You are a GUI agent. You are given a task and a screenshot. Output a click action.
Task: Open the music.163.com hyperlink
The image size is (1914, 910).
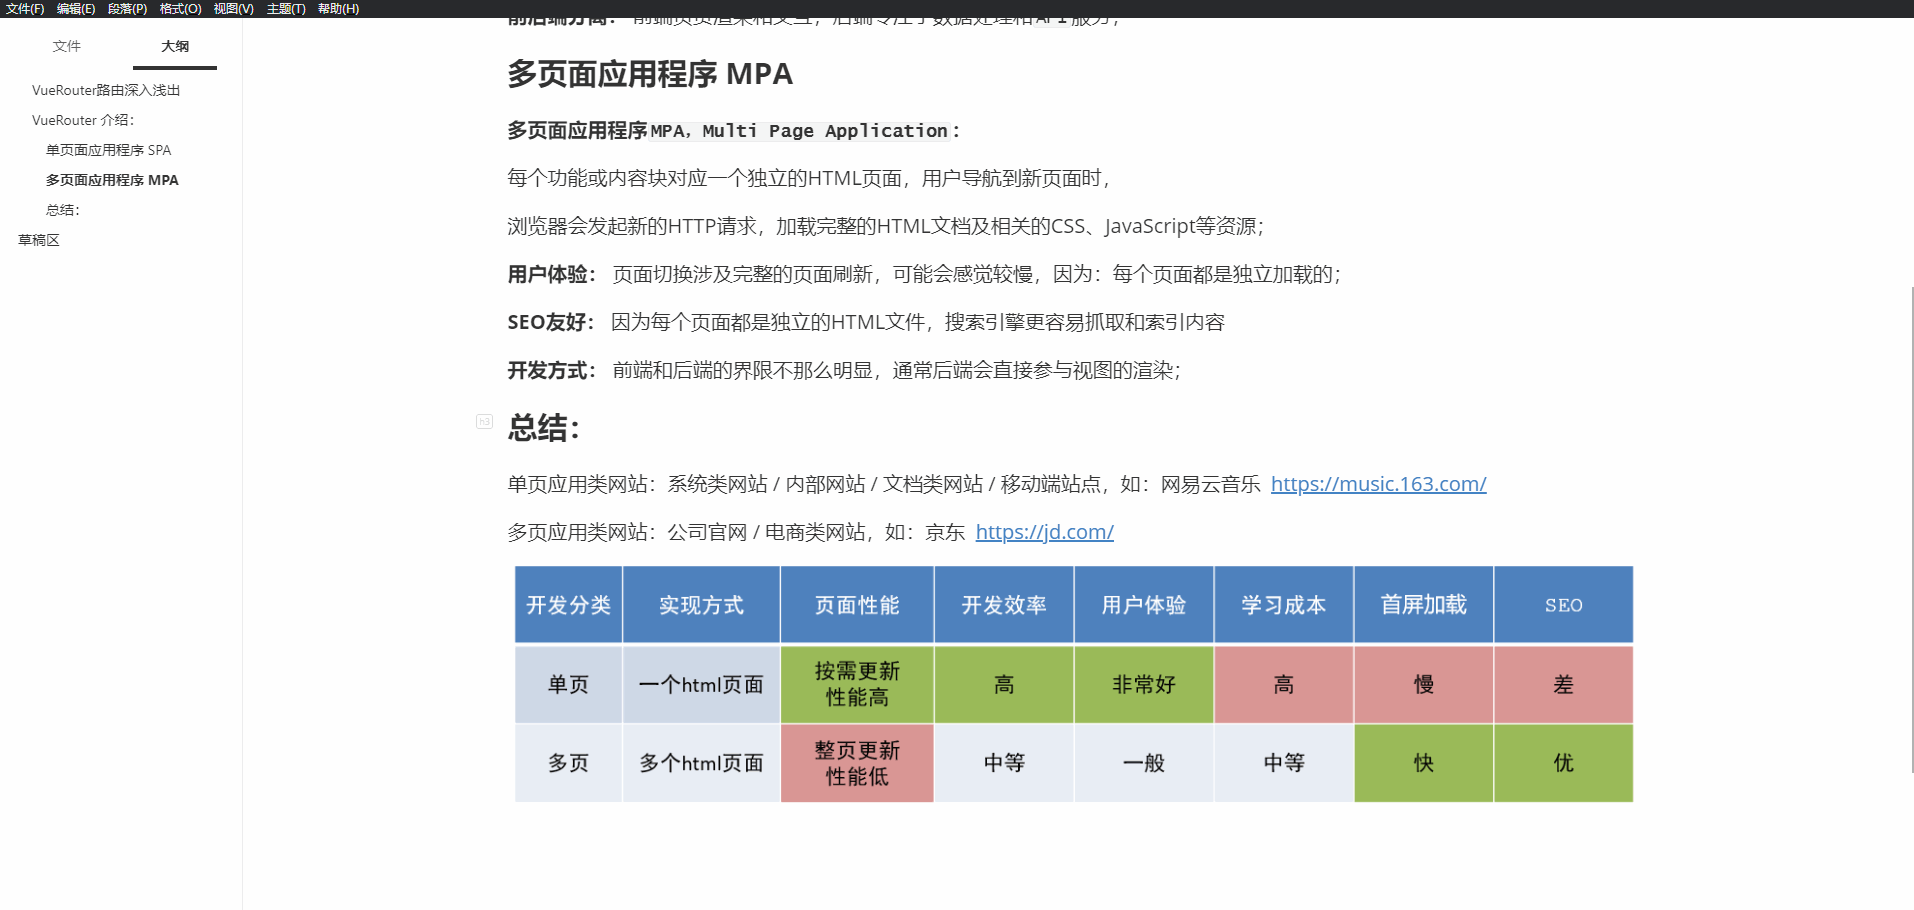[1378, 484]
